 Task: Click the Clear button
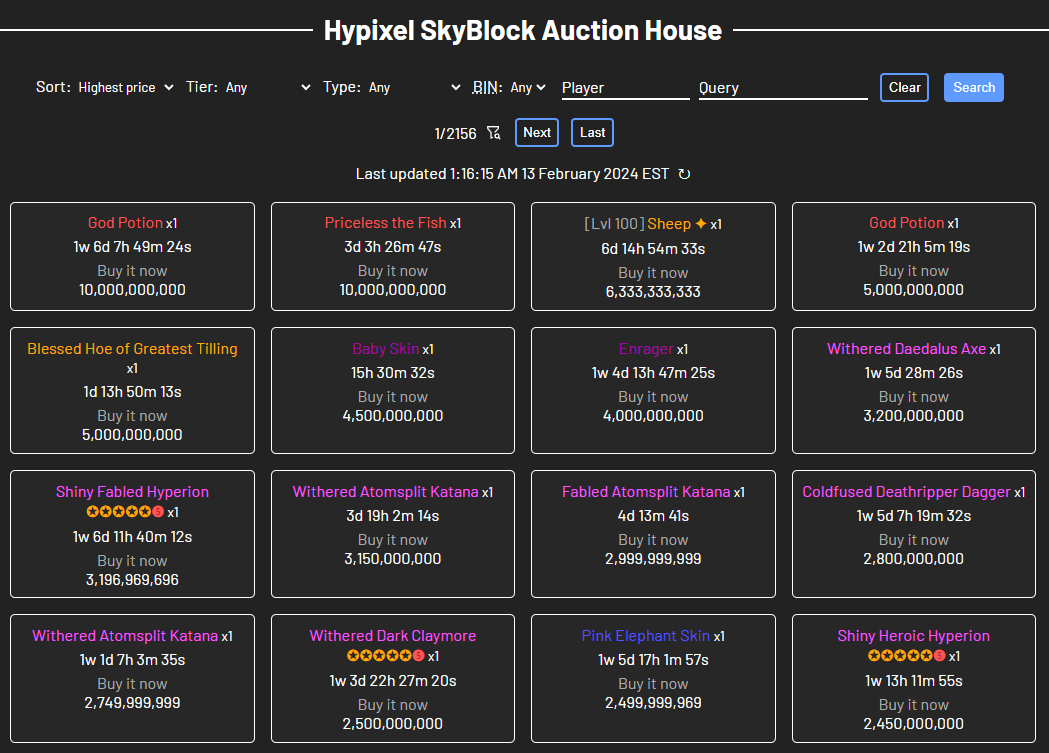tap(904, 88)
